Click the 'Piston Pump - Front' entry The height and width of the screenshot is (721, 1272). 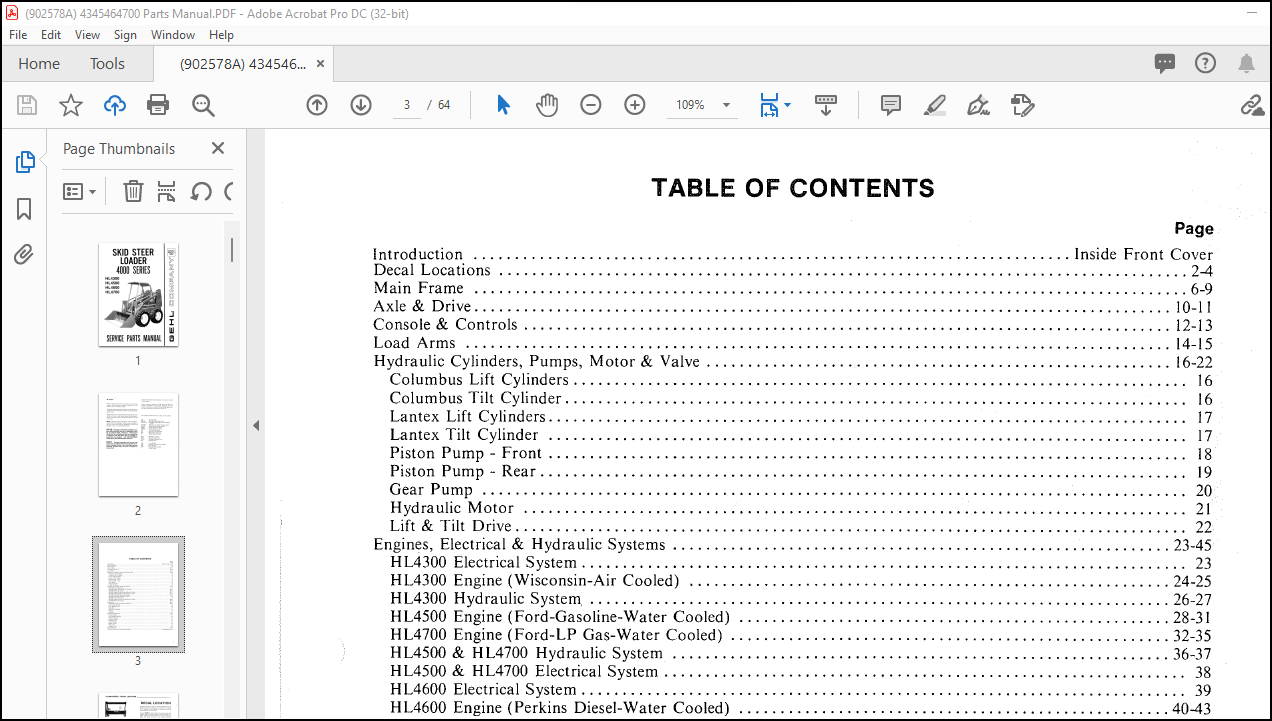(x=466, y=453)
